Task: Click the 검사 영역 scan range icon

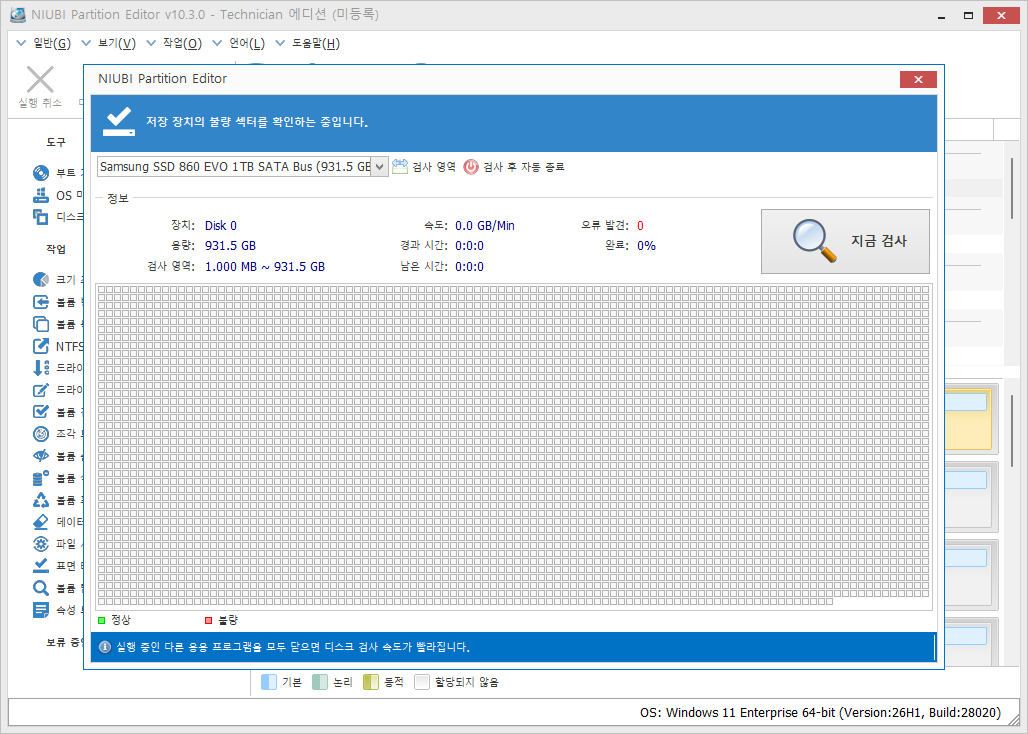Action: point(400,166)
